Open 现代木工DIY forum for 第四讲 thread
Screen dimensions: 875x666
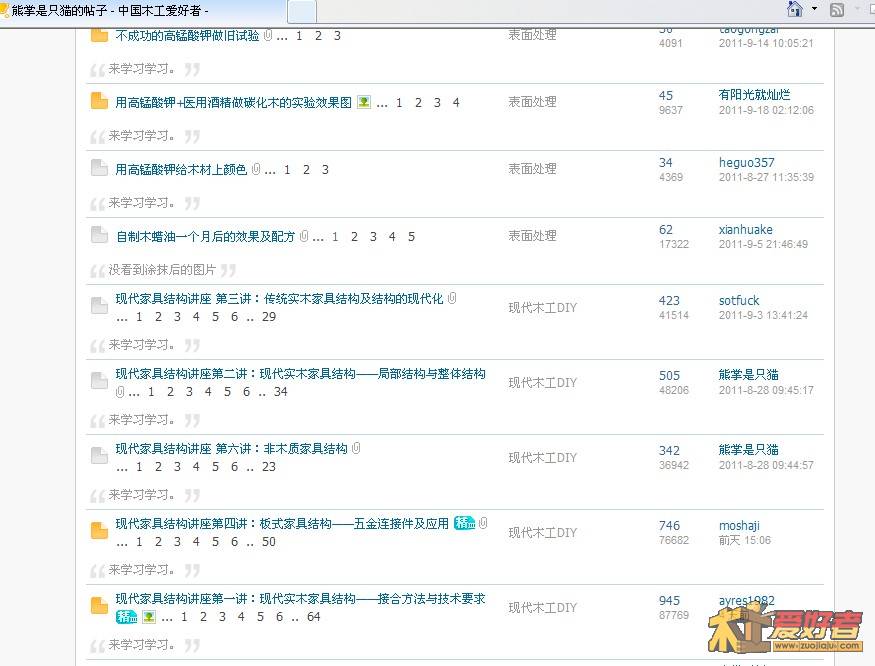[542, 533]
